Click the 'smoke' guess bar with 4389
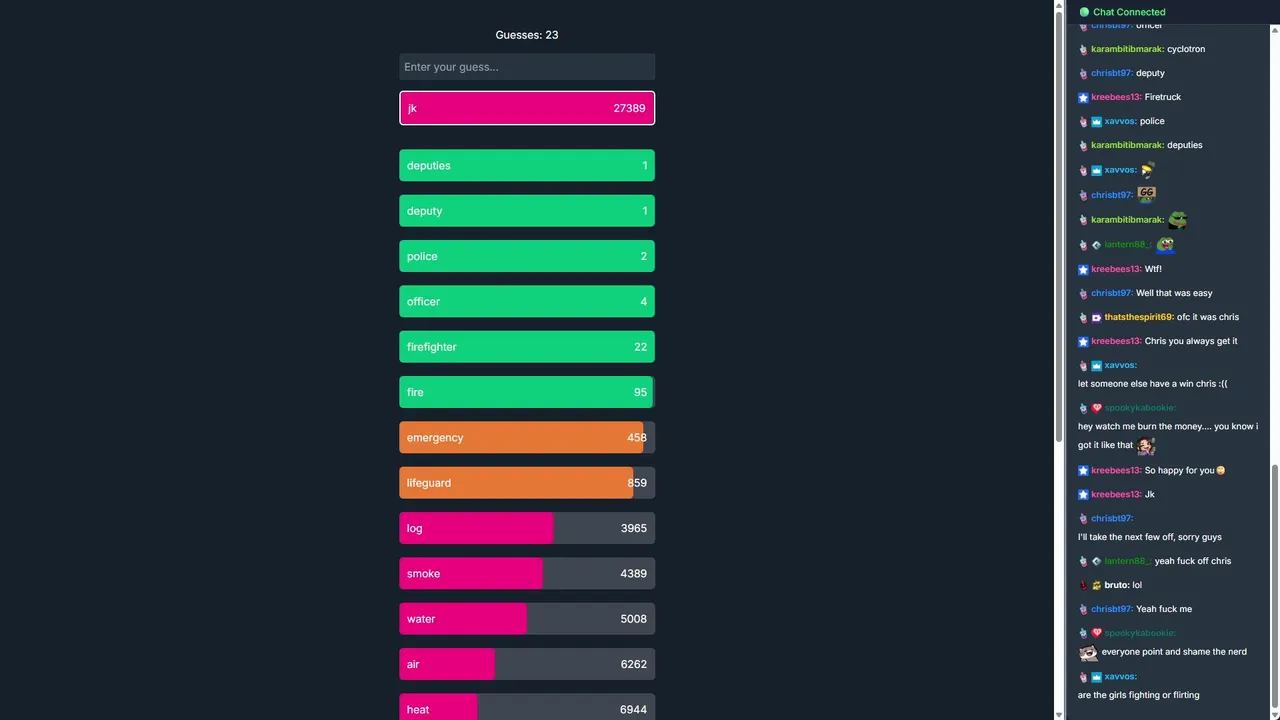Screen dimensions: 1280x720 [527, 574]
